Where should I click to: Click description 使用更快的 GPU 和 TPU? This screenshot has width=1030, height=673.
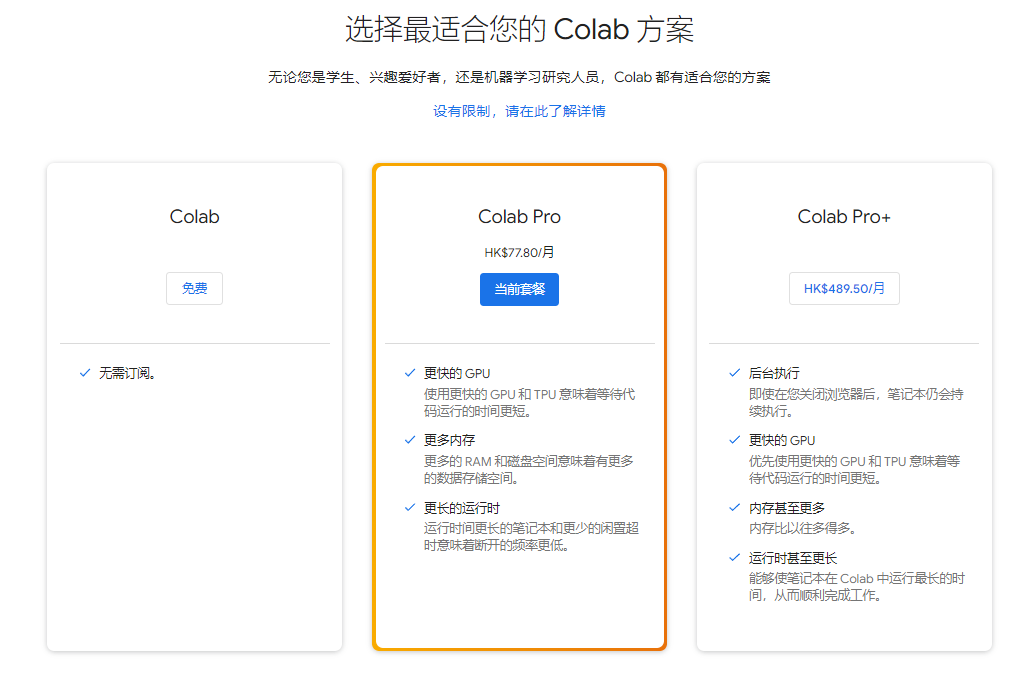[529, 402]
